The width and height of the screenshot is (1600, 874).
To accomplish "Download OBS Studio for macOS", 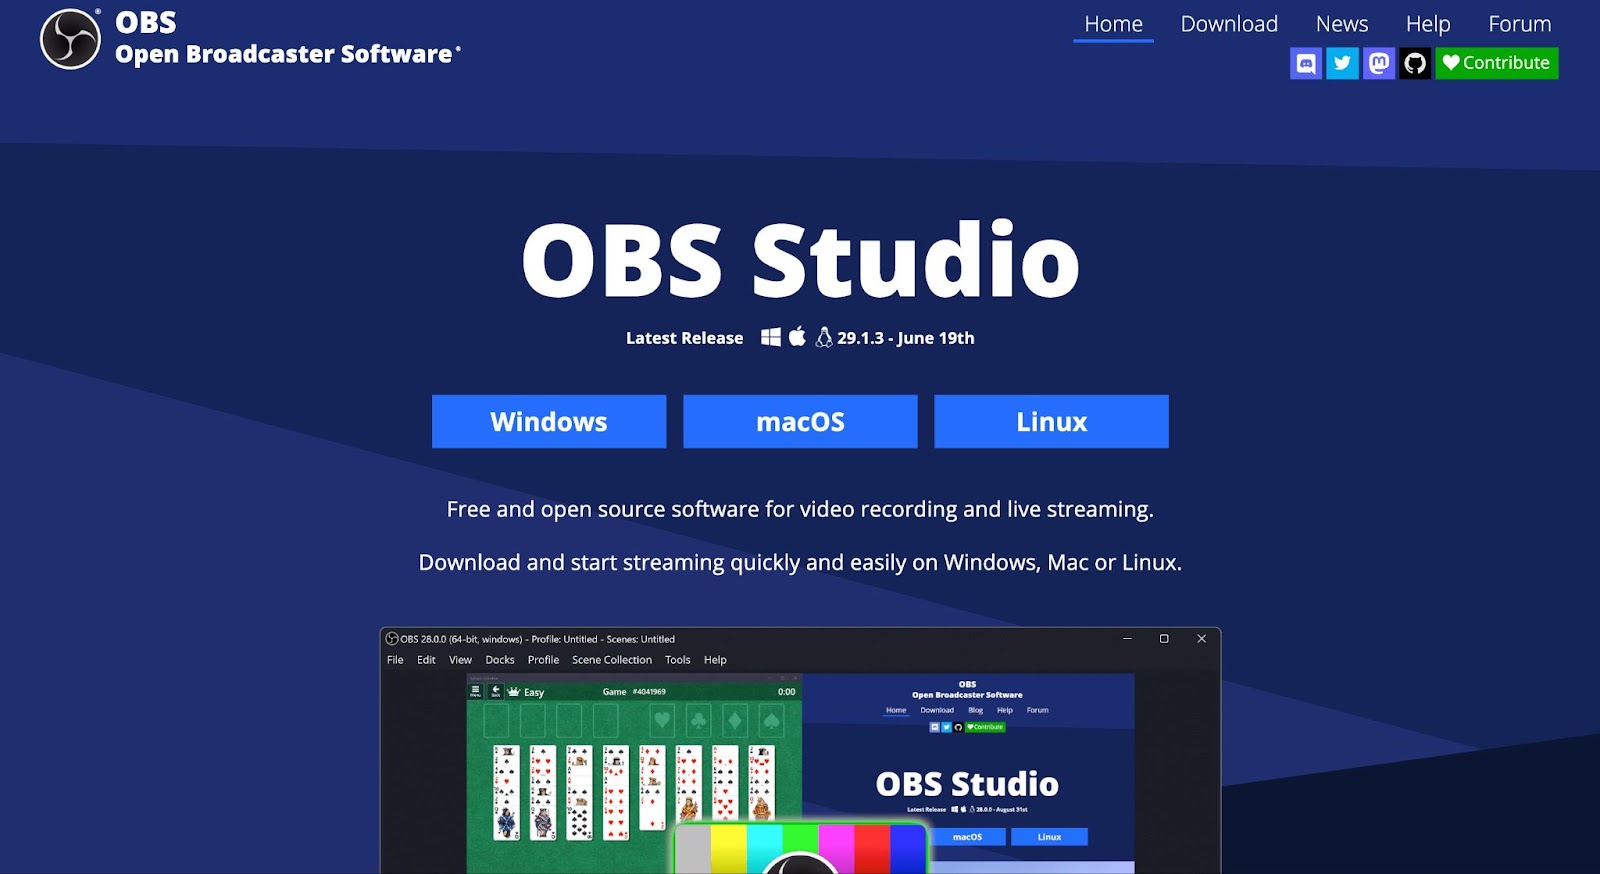I will (800, 421).
